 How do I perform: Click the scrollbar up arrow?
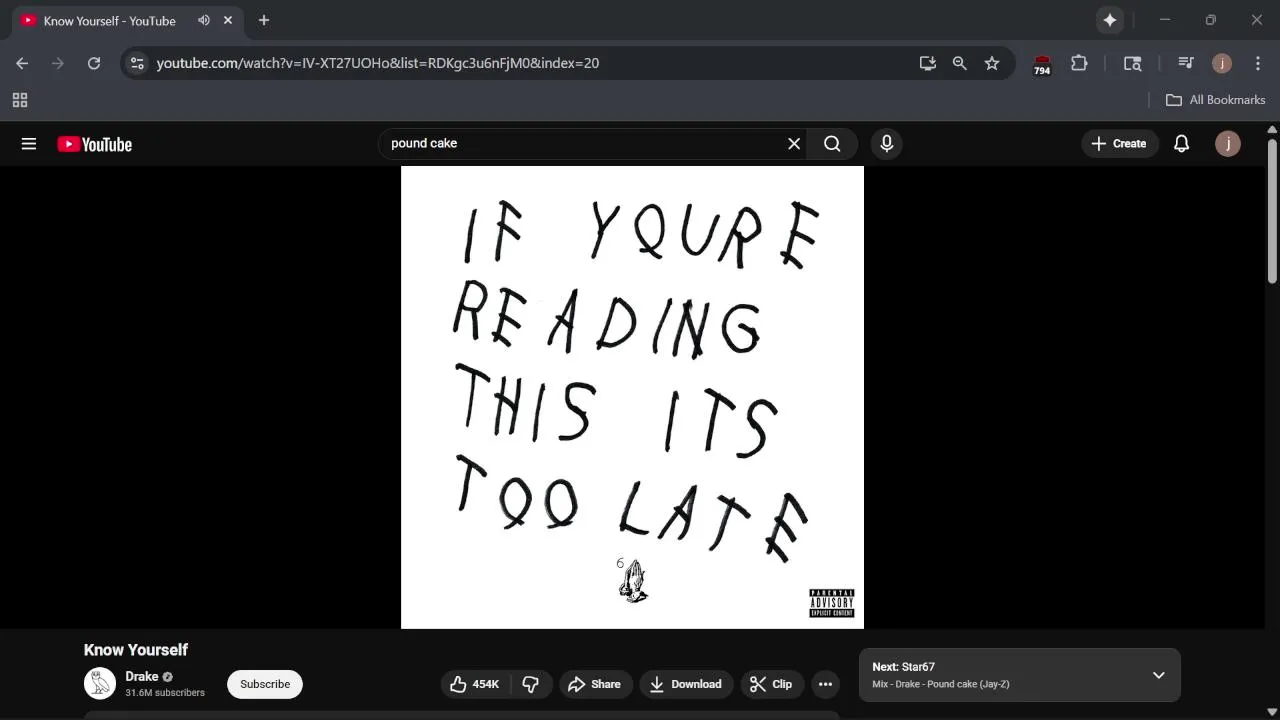[1272, 129]
